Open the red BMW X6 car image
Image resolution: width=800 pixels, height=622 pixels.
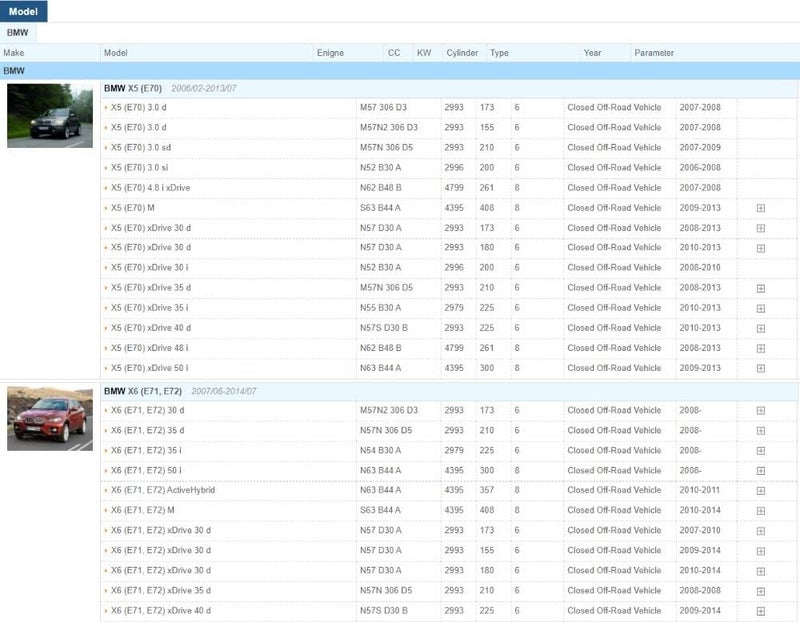click(x=50, y=418)
